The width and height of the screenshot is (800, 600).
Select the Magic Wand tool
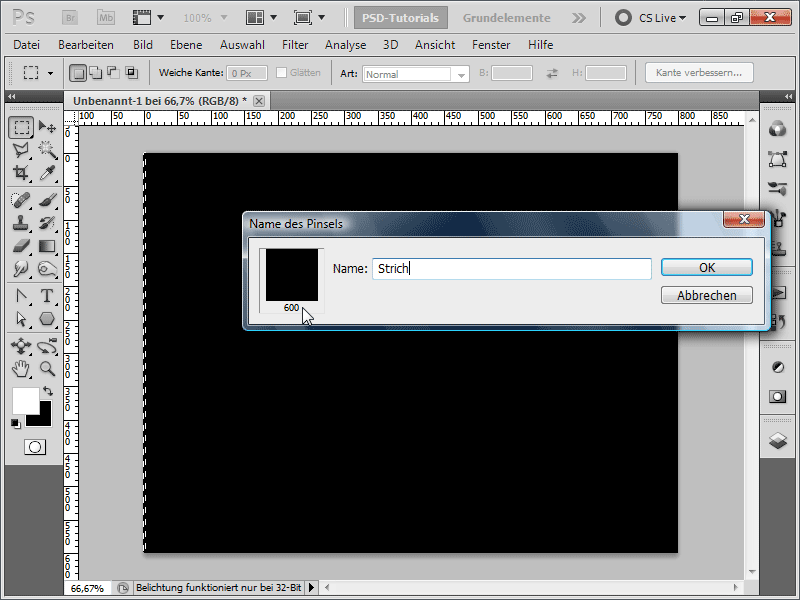click(x=47, y=150)
